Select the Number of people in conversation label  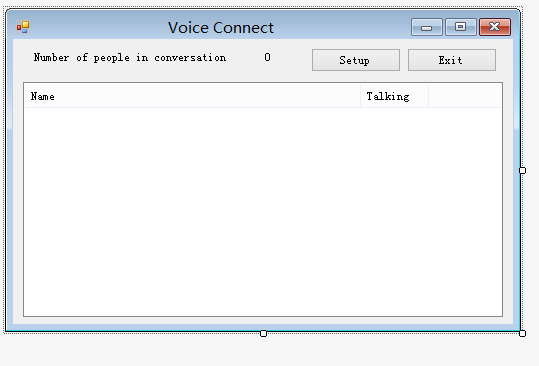130,57
